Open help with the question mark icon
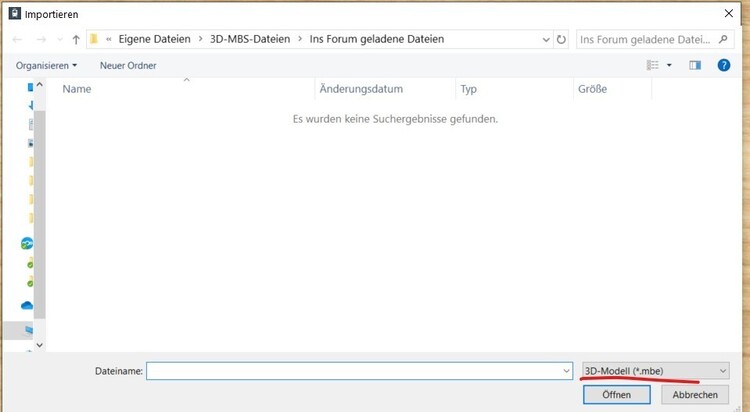The width and height of the screenshot is (750, 412). 724,65
